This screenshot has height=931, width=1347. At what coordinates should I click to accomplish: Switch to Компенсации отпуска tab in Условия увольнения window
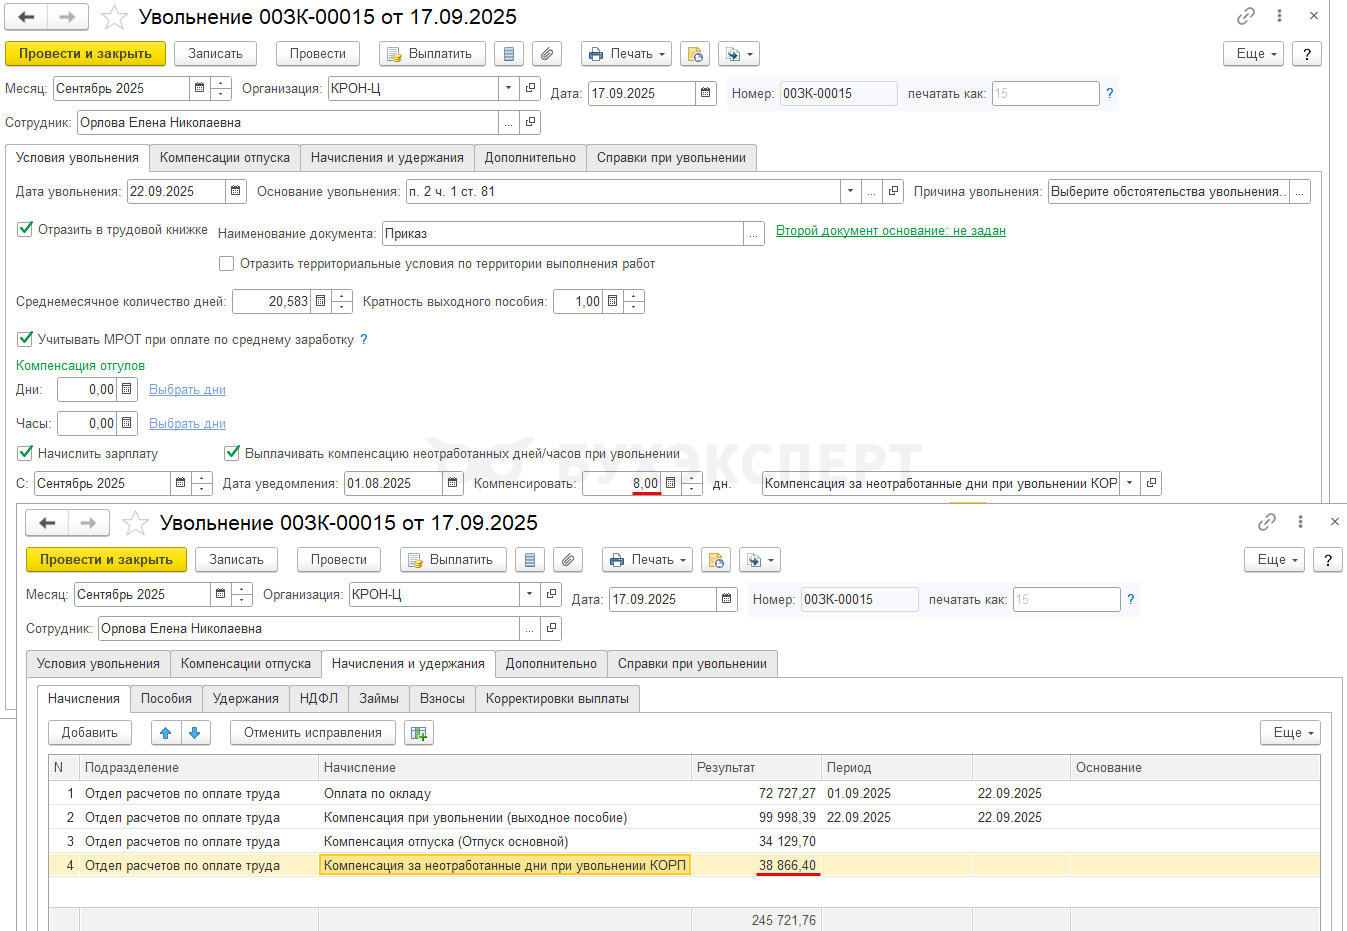(x=225, y=158)
